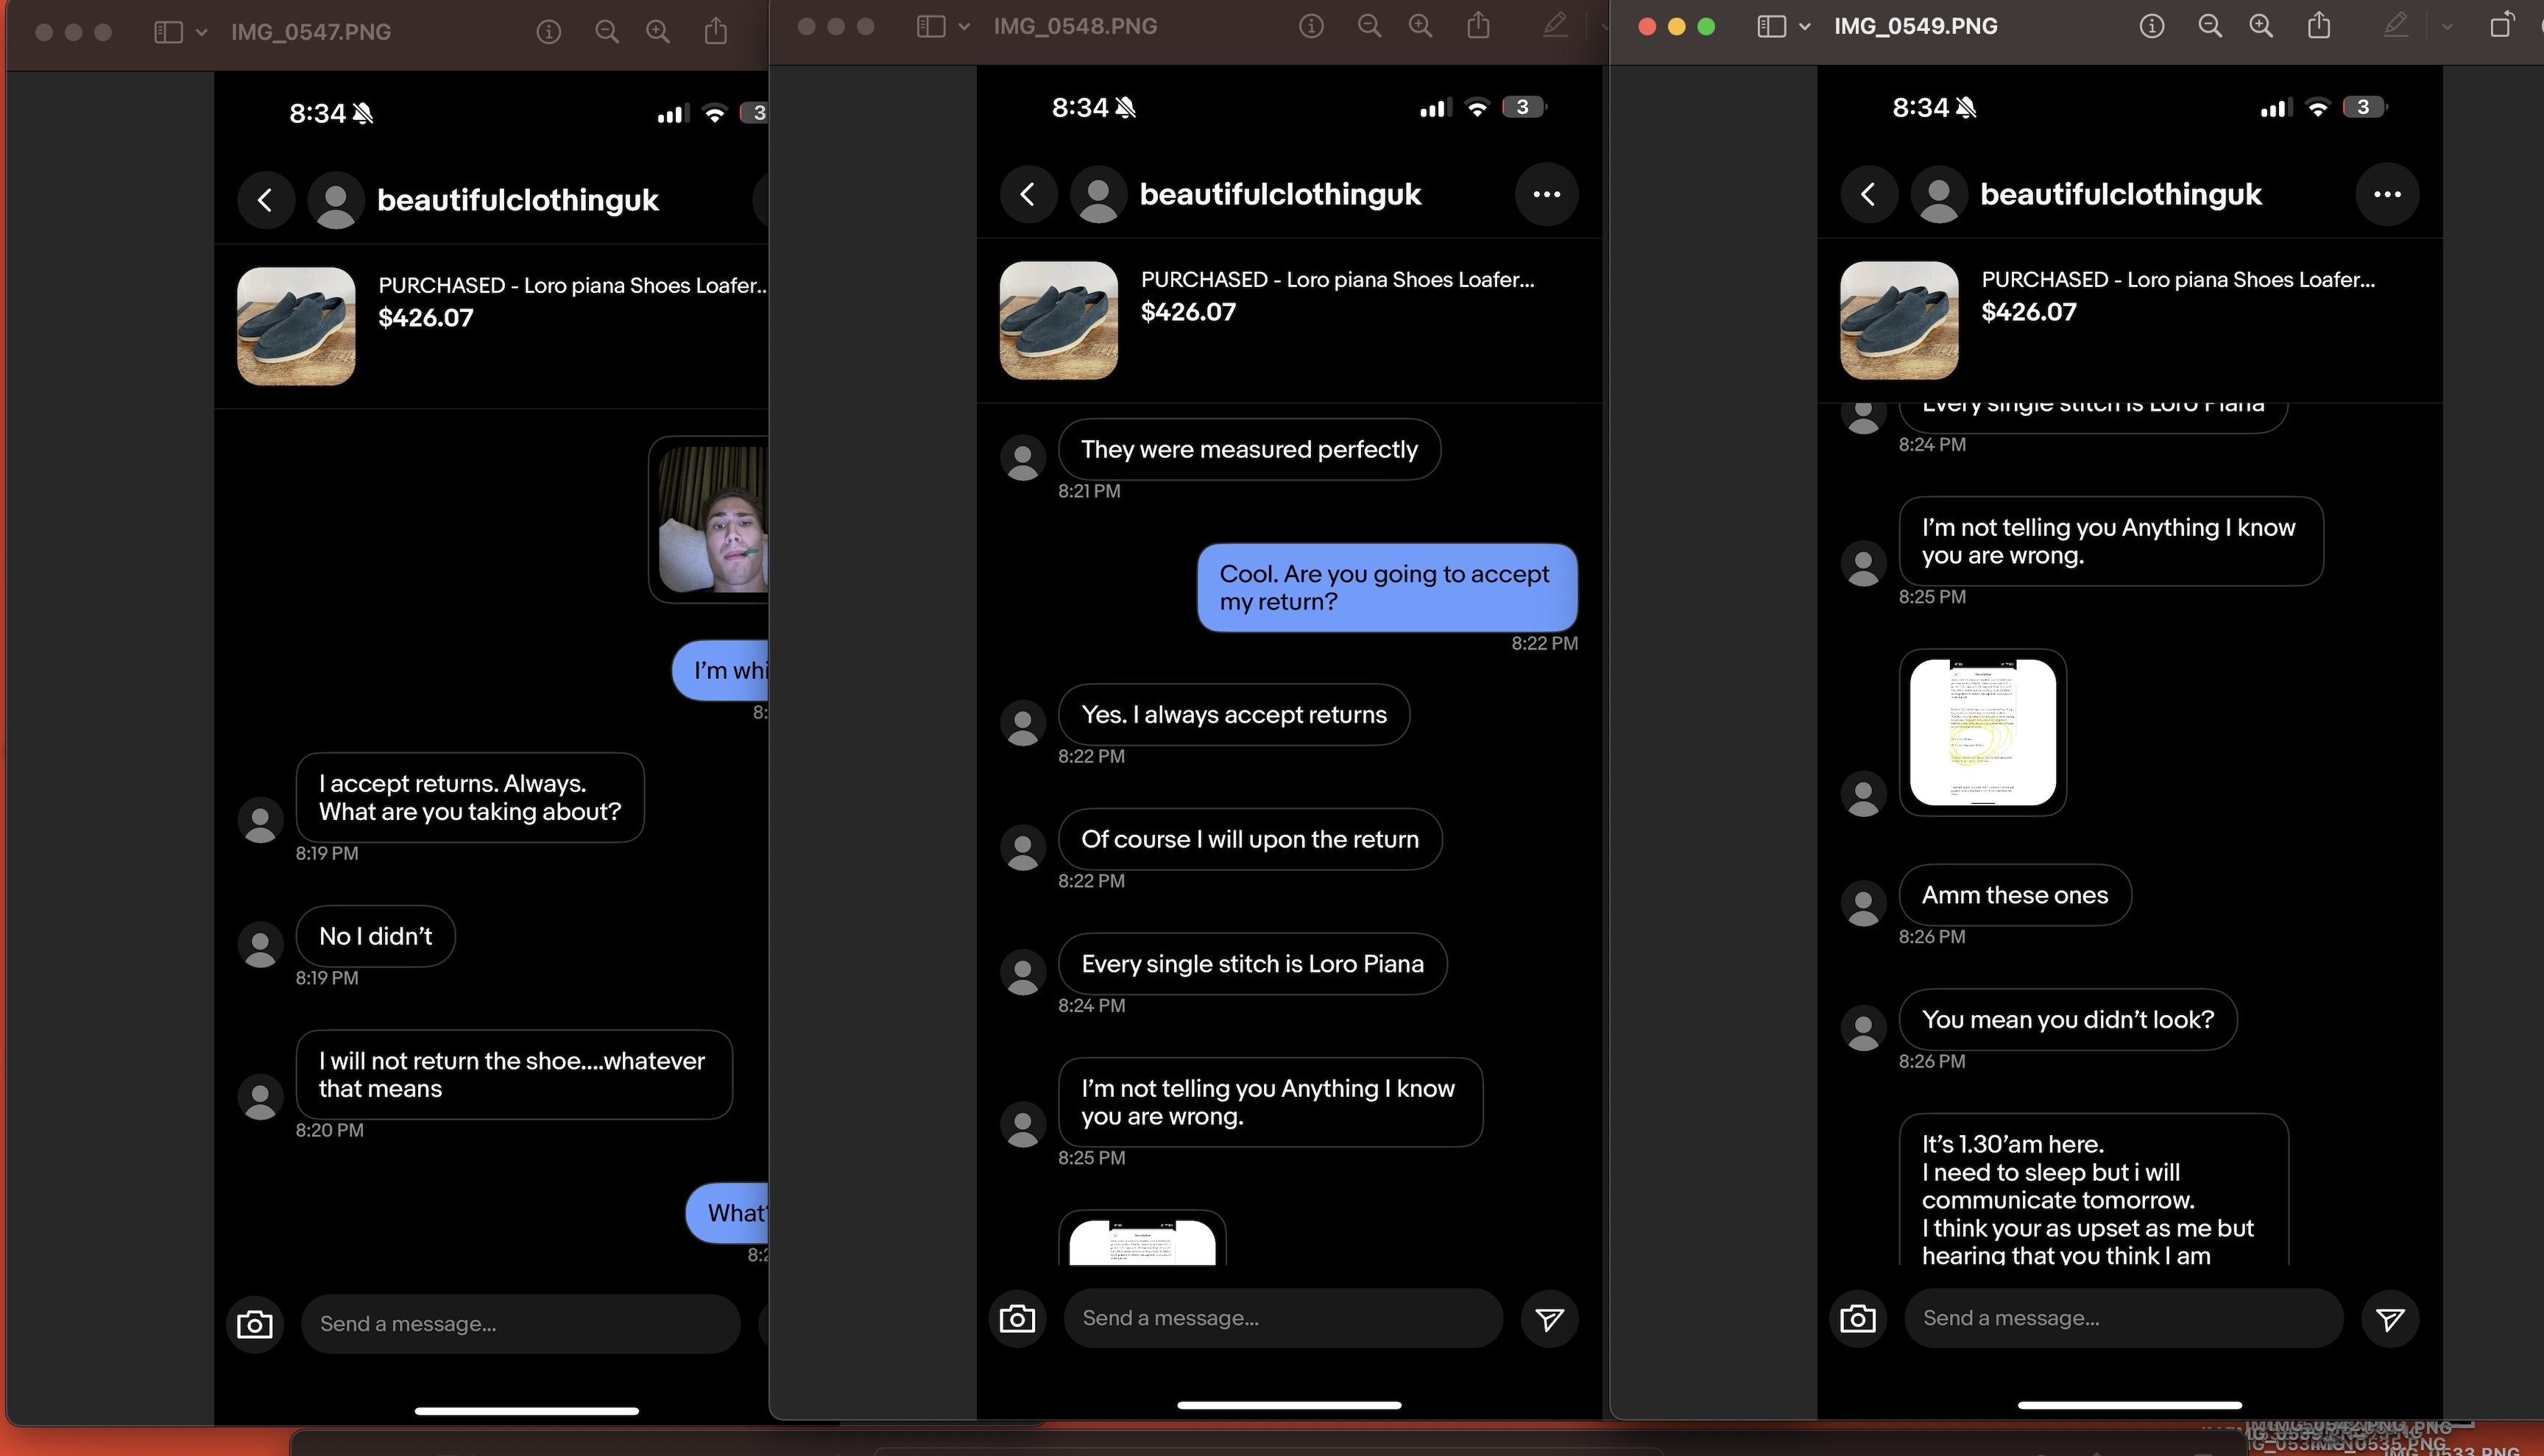Tap the send arrow in the IMG_0548 chat
This screenshot has height=1456, width=2544.
[x=1550, y=1319]
